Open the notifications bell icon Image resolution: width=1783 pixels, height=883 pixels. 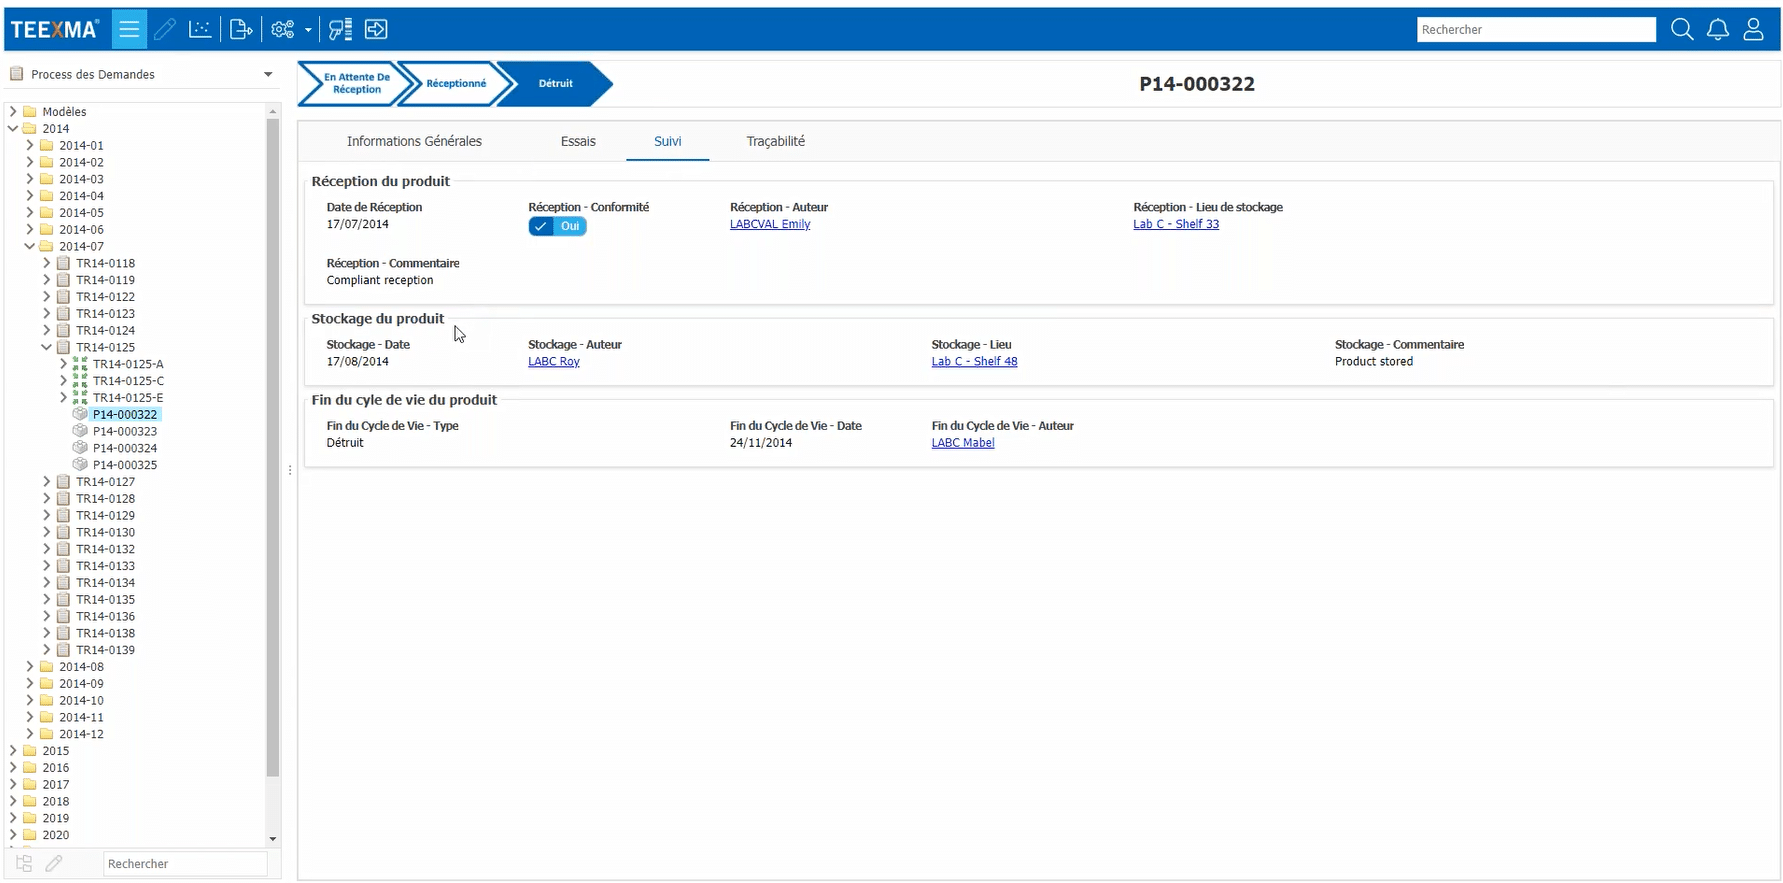click(x=1718, y=29)
